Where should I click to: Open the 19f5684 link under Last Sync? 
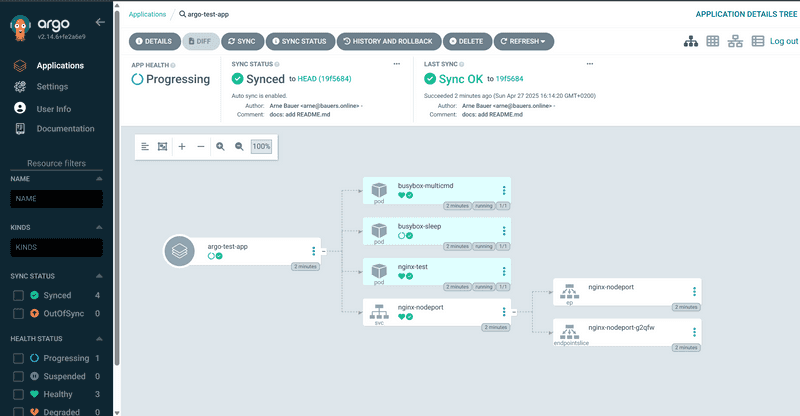[510, 79]
